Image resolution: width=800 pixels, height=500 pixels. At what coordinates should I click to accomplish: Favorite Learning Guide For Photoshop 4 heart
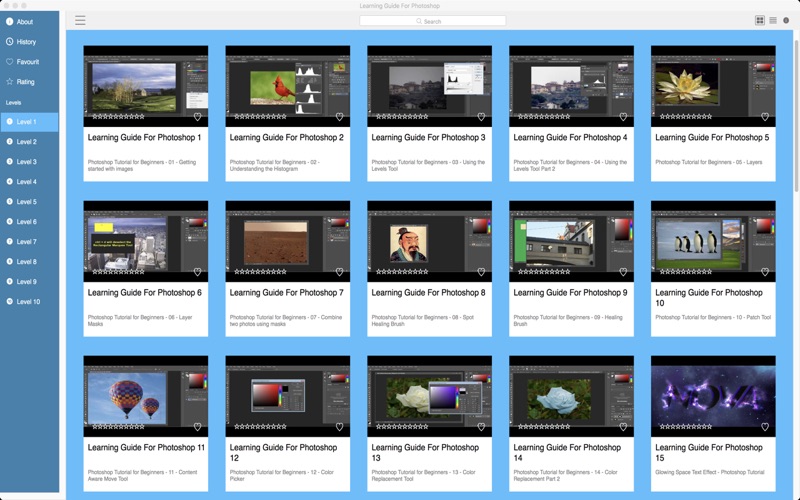(x=623, y=117)
